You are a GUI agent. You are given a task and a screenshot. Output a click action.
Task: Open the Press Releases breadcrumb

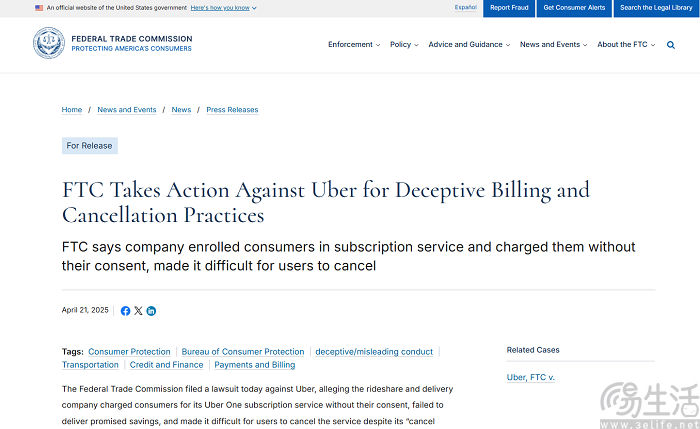232,110
